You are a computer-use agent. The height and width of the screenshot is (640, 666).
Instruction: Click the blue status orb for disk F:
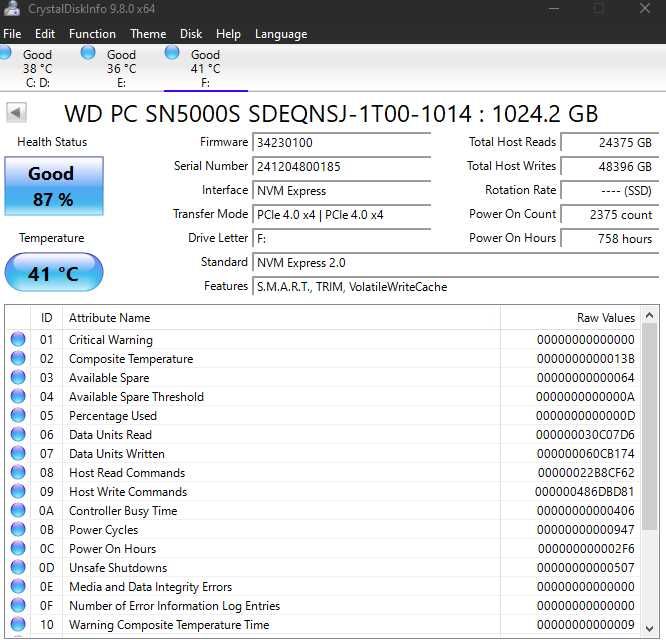pyautogui.click(x=172, y=53)
